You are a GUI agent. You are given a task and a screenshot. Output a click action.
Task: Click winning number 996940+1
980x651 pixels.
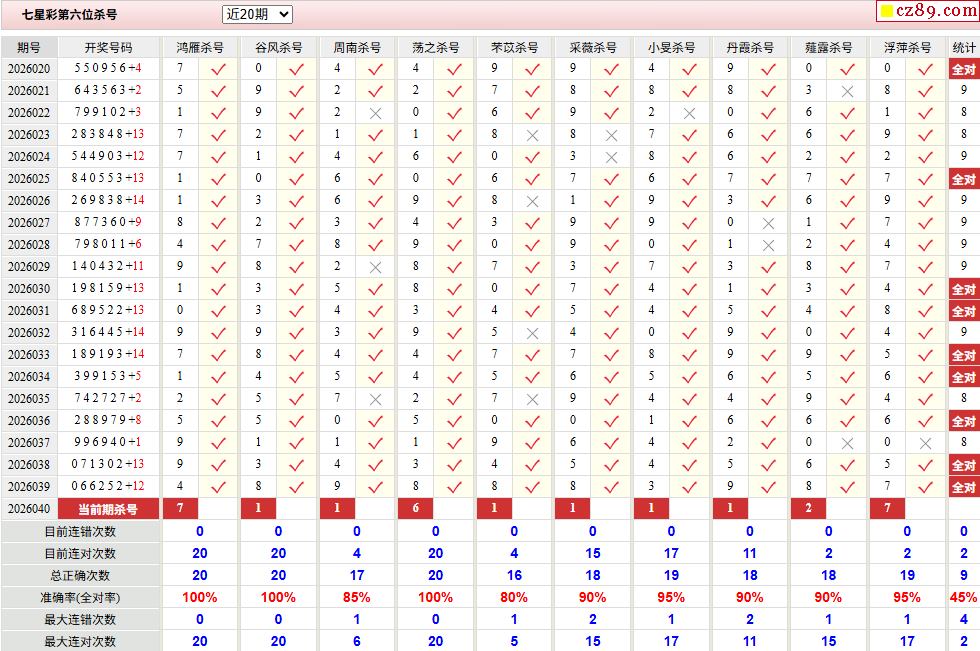[x=108, y=442]
